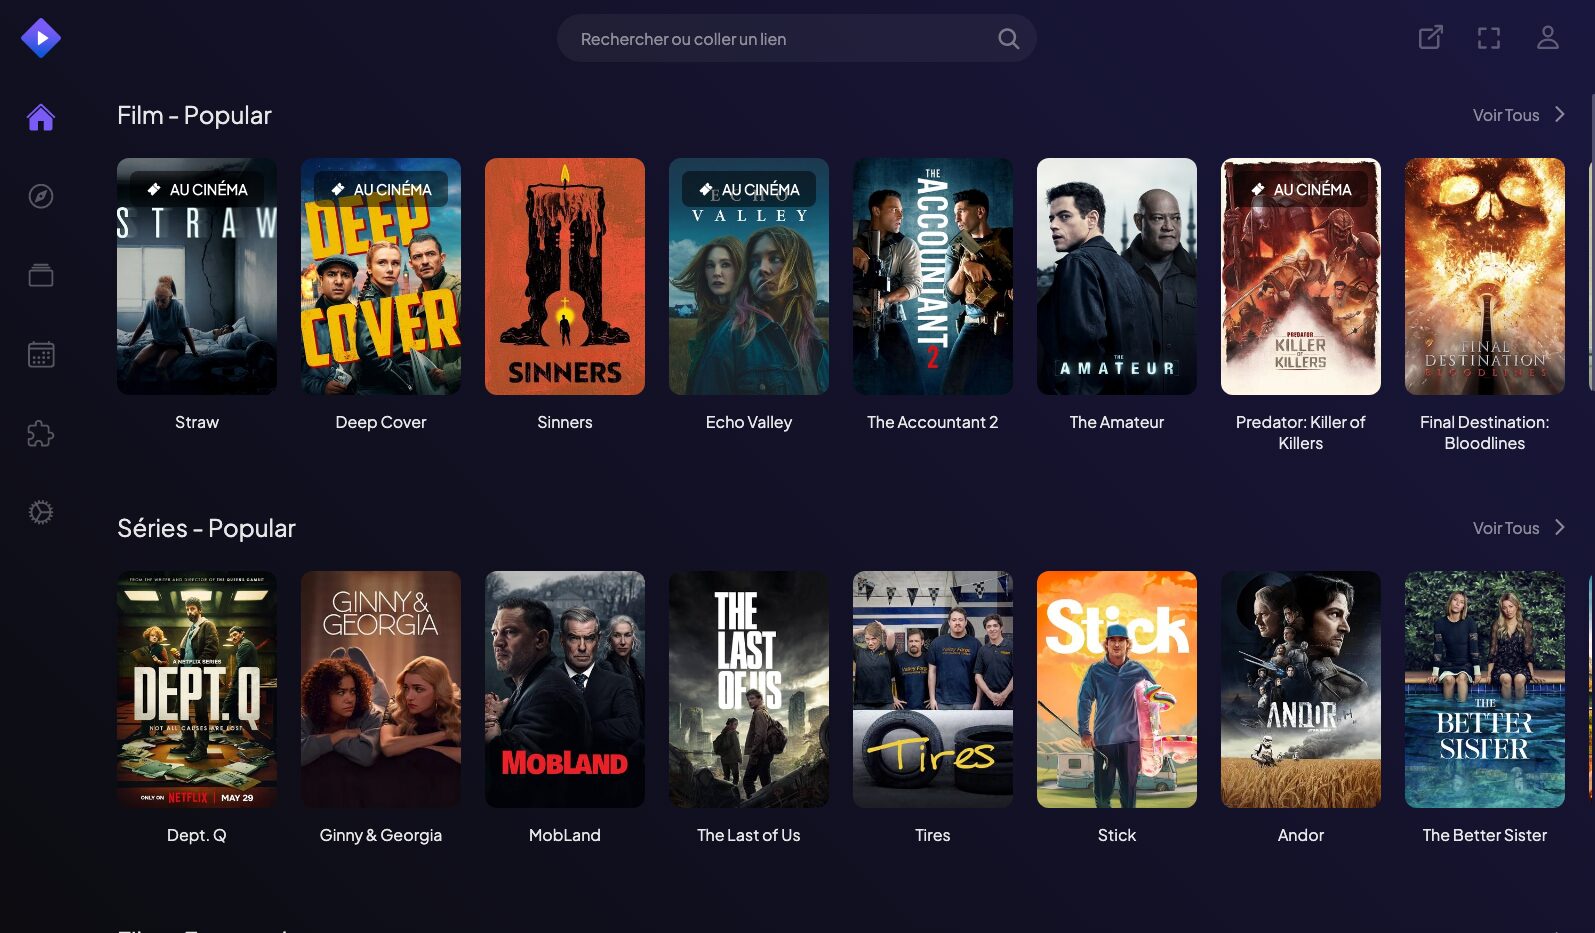This screenshot has height=933, width=1595.
Task: Click the Ginny & Georgia title text
Action: tap(381, 835)
